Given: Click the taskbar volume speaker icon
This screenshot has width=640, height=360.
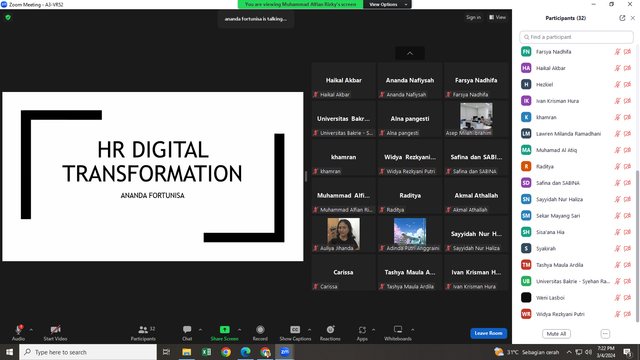Looking at the screenshot, I should 588,352.
